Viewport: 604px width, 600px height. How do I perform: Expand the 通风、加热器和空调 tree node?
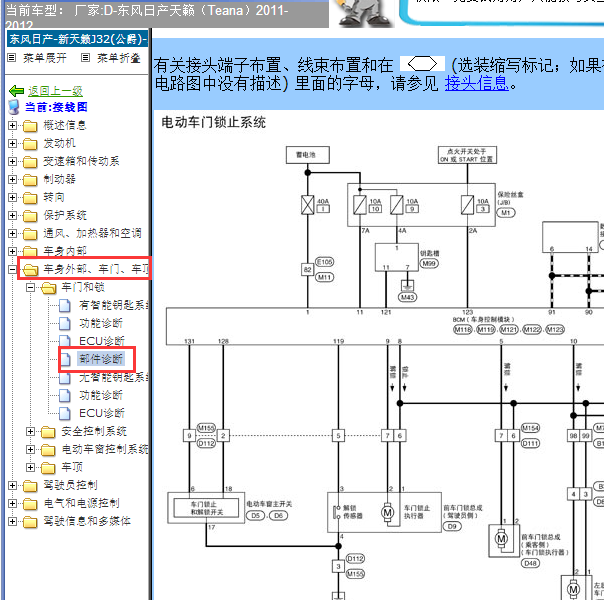coord(12,233)
